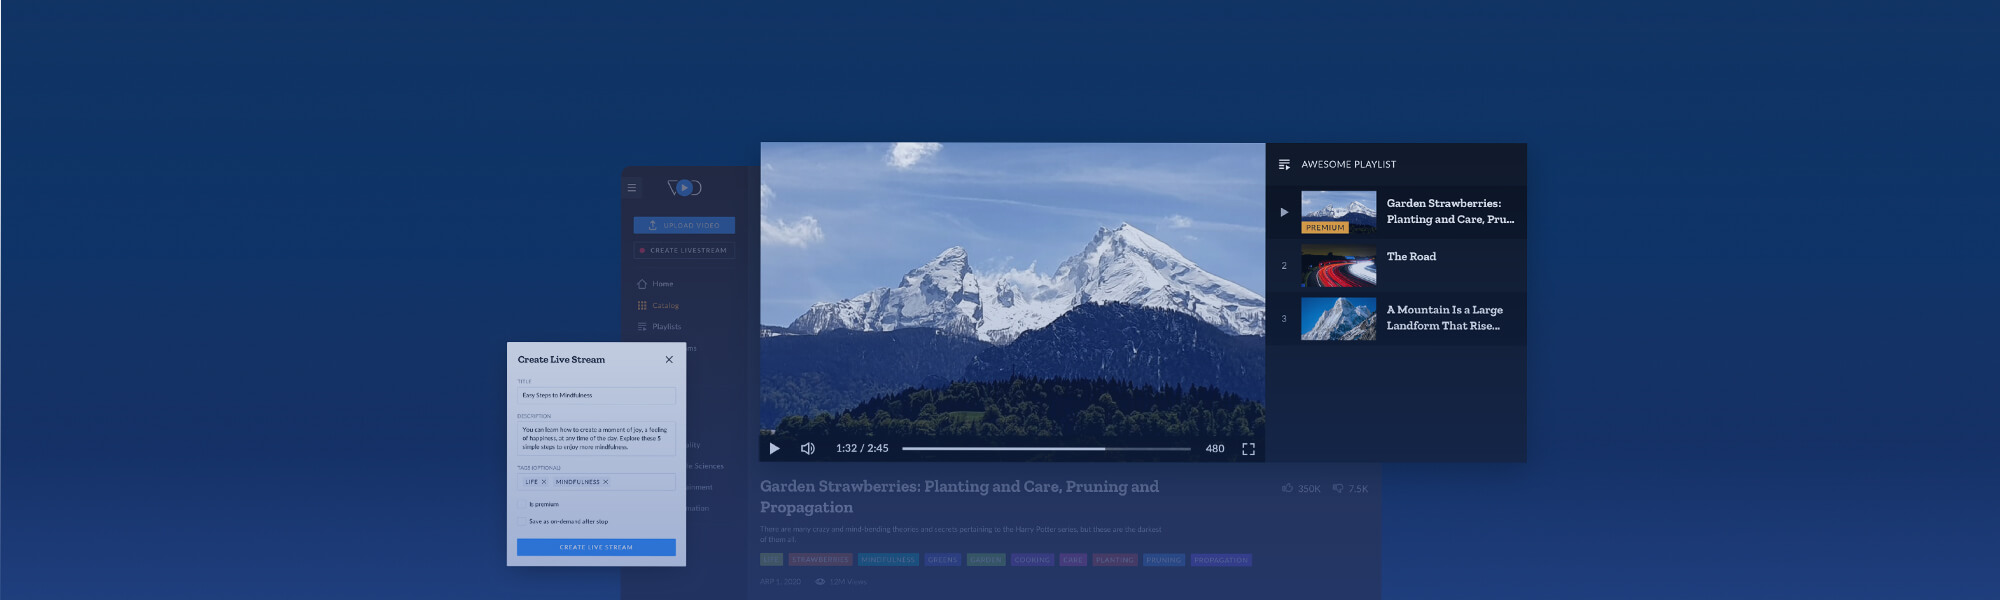2000x600 pixels.
Task: Mute the video with the speaker icon
Action: pyautogui.click(x=808, y=449)
